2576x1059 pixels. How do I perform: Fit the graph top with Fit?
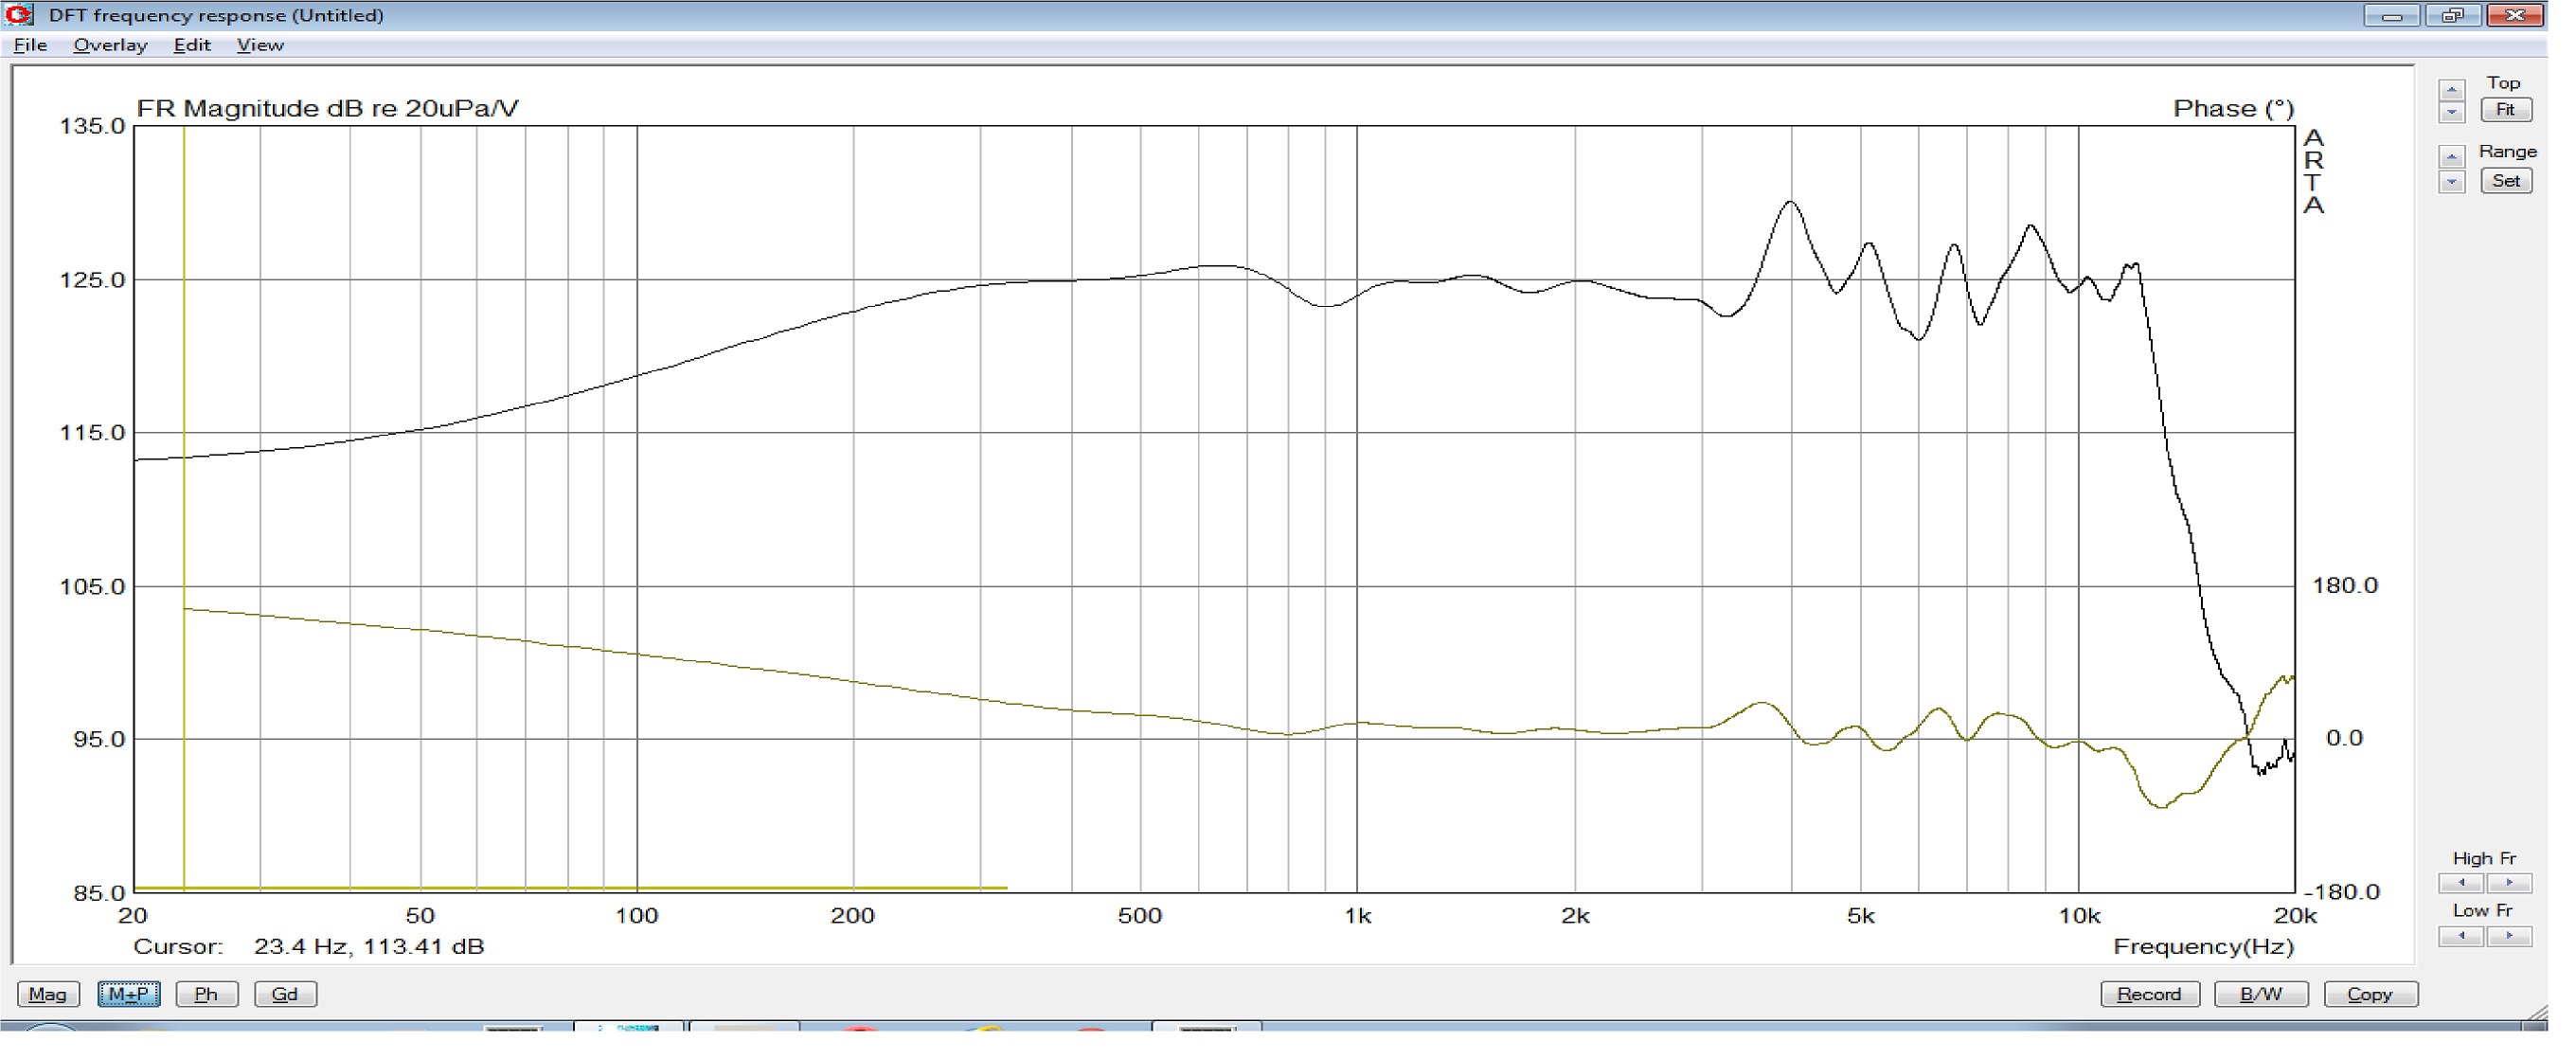(2505, 110)
